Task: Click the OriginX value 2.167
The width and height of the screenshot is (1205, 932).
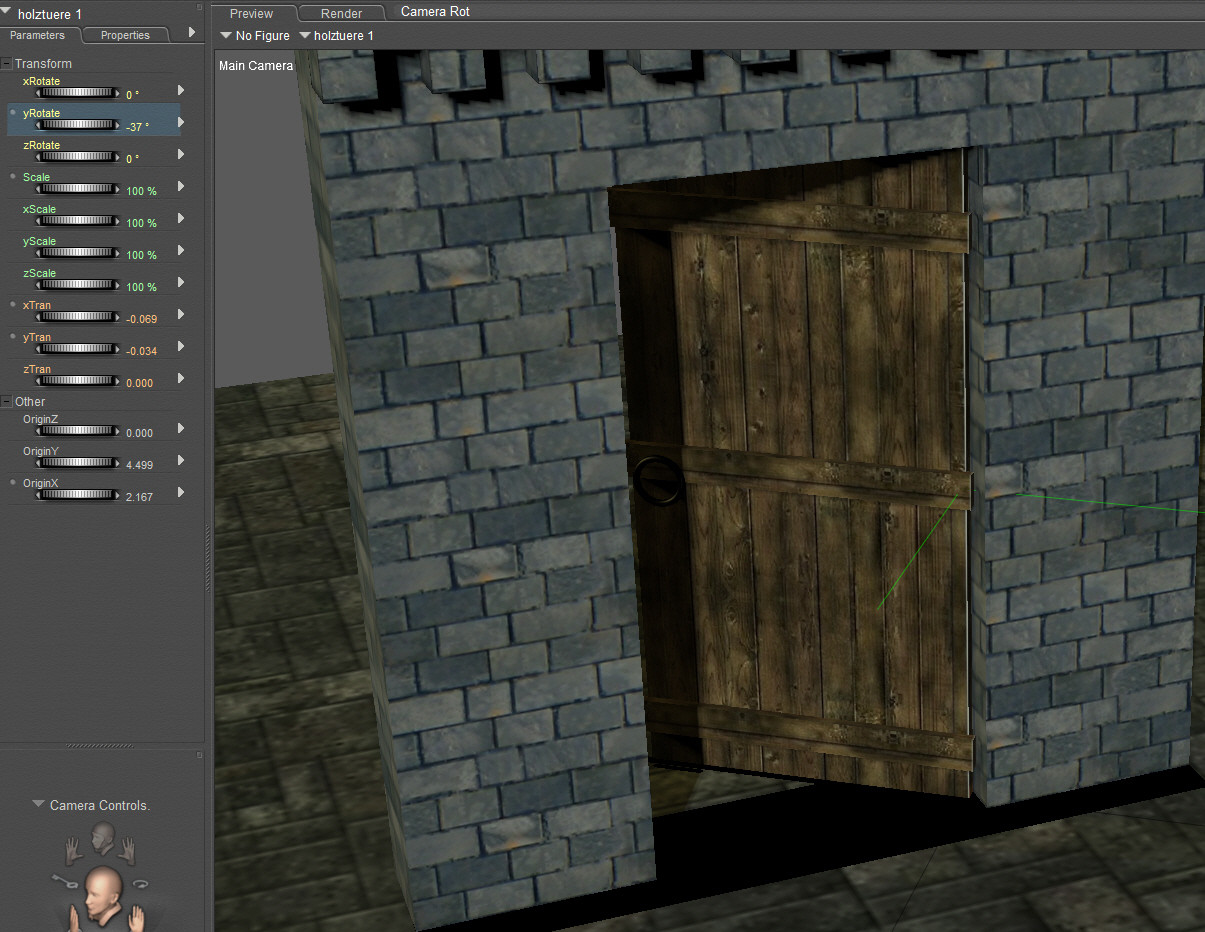Action: coord(140,497)
